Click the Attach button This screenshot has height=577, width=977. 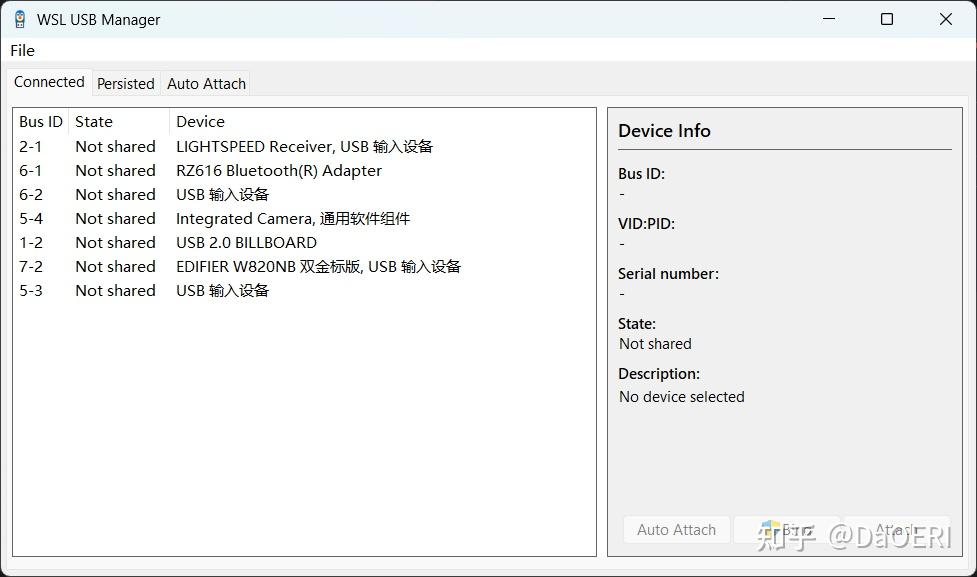[897, 529]
